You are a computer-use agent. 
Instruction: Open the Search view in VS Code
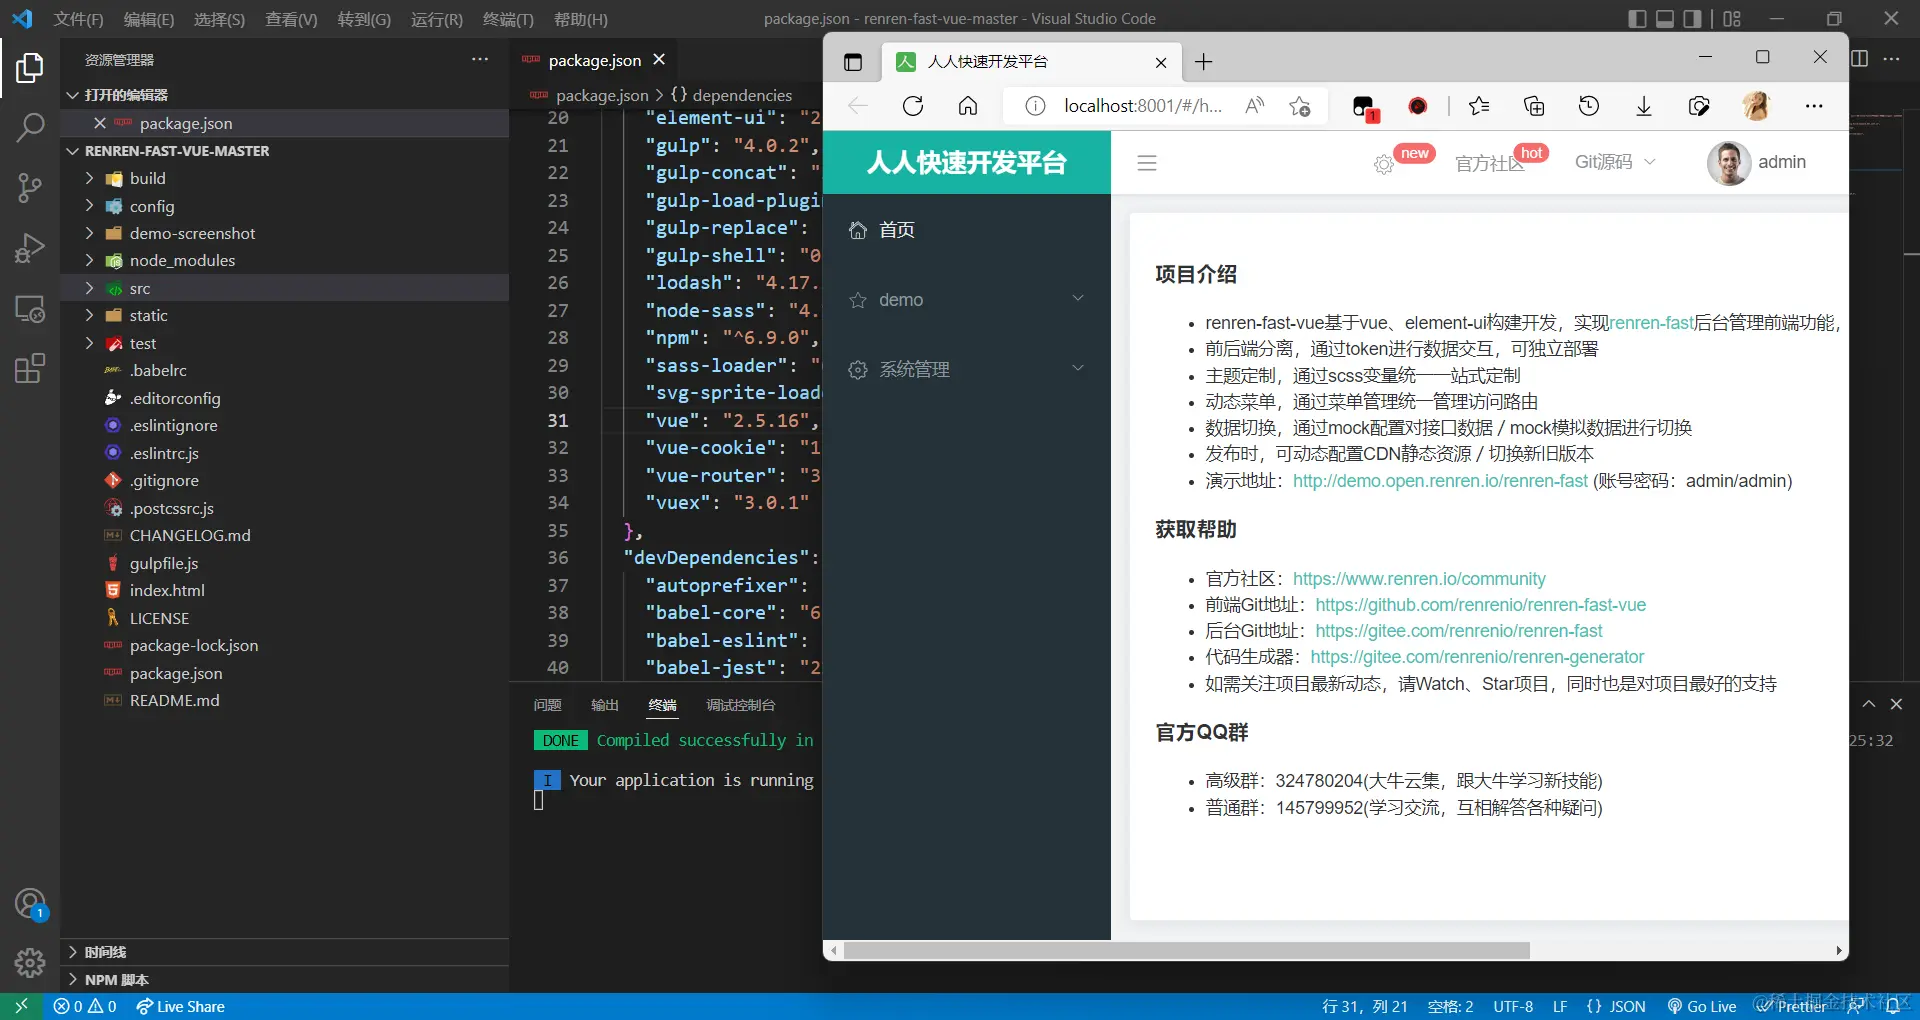[x=30, y=127]
